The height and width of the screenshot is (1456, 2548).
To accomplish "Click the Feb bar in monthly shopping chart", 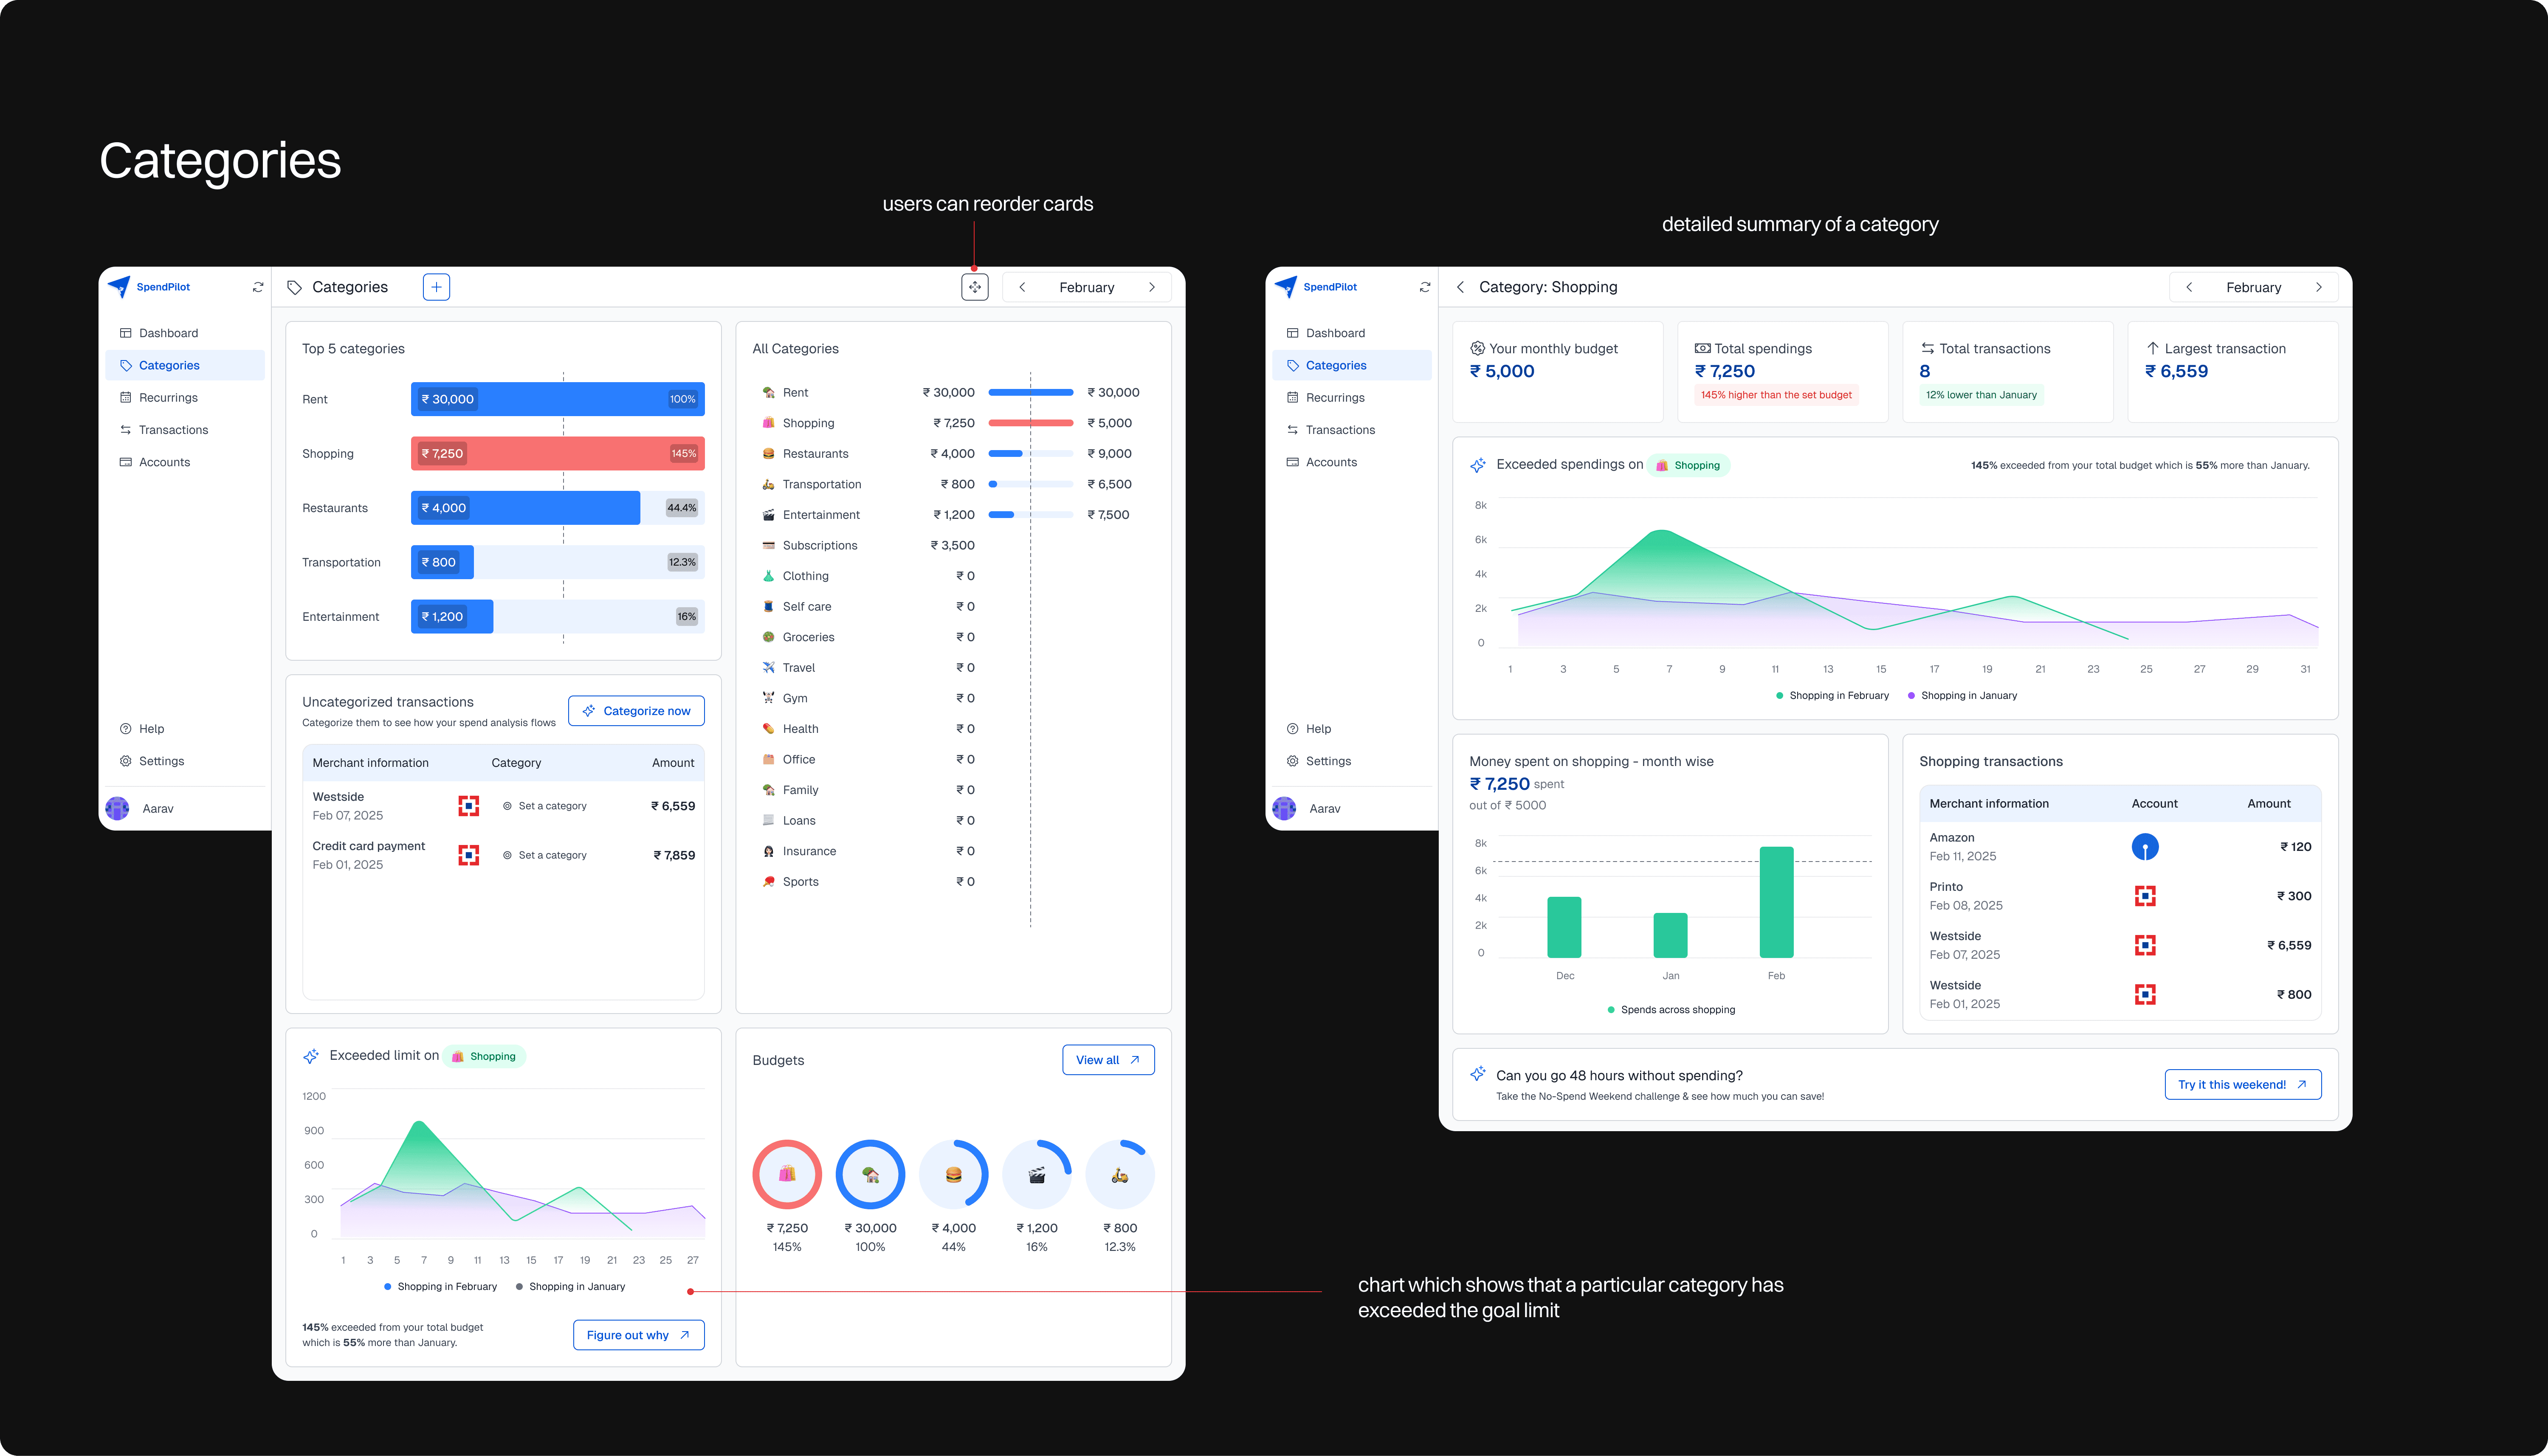I will [1776, 902].
